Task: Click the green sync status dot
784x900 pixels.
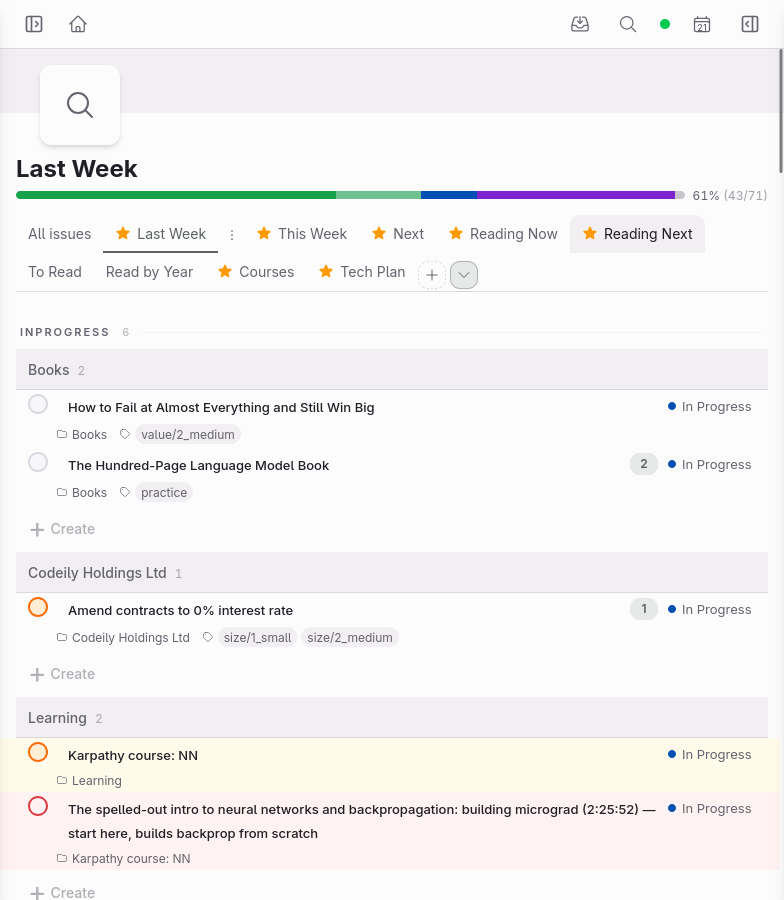Action: point(665,24)
